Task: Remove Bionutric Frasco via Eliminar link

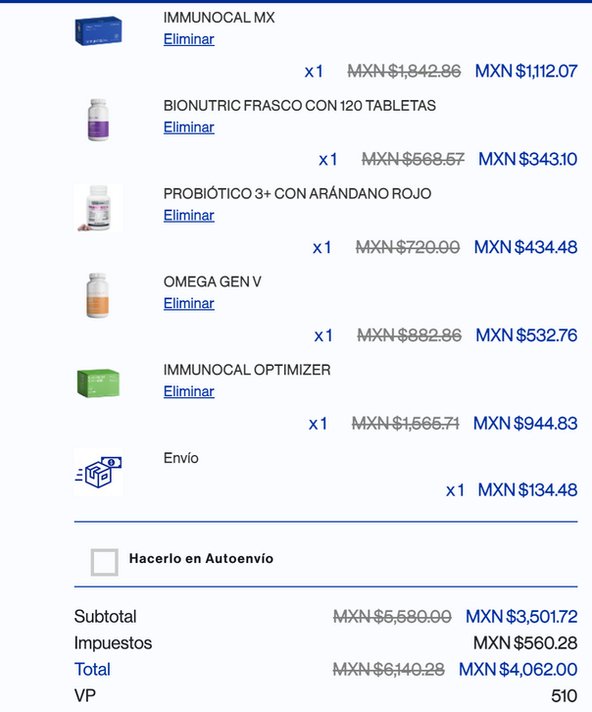Action: [189, 127]
